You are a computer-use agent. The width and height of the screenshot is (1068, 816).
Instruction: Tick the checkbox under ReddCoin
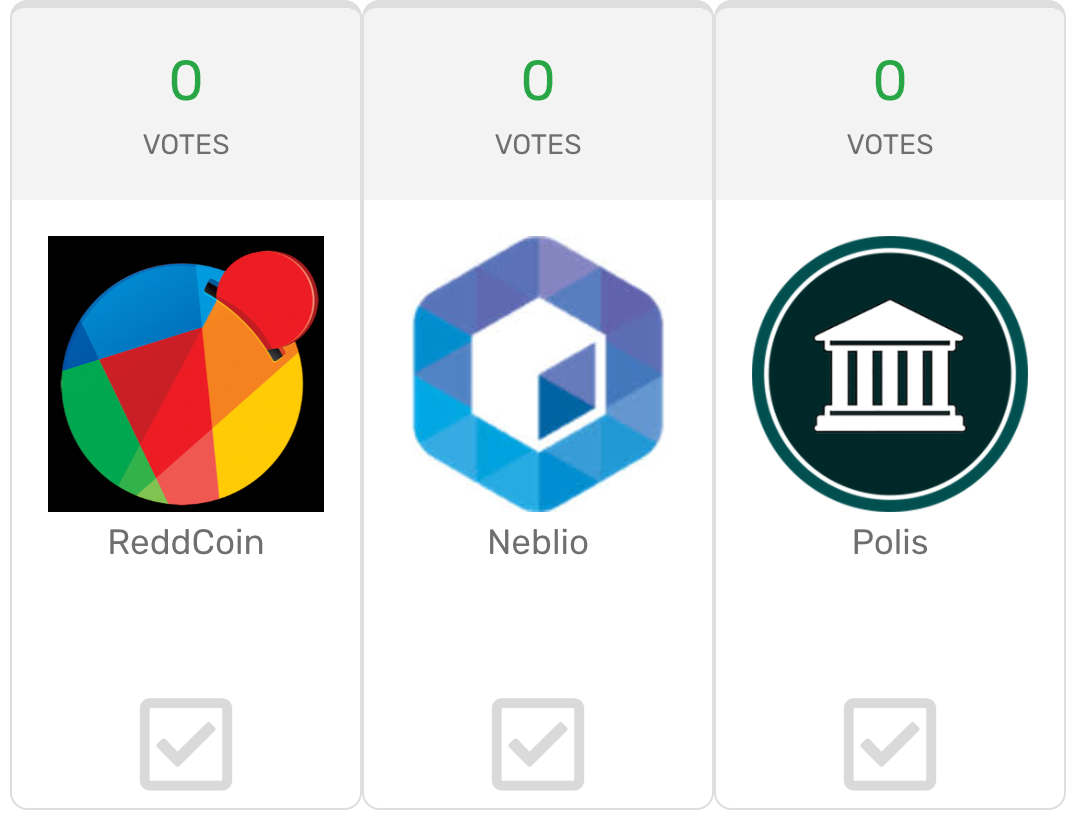pos(186,744)
